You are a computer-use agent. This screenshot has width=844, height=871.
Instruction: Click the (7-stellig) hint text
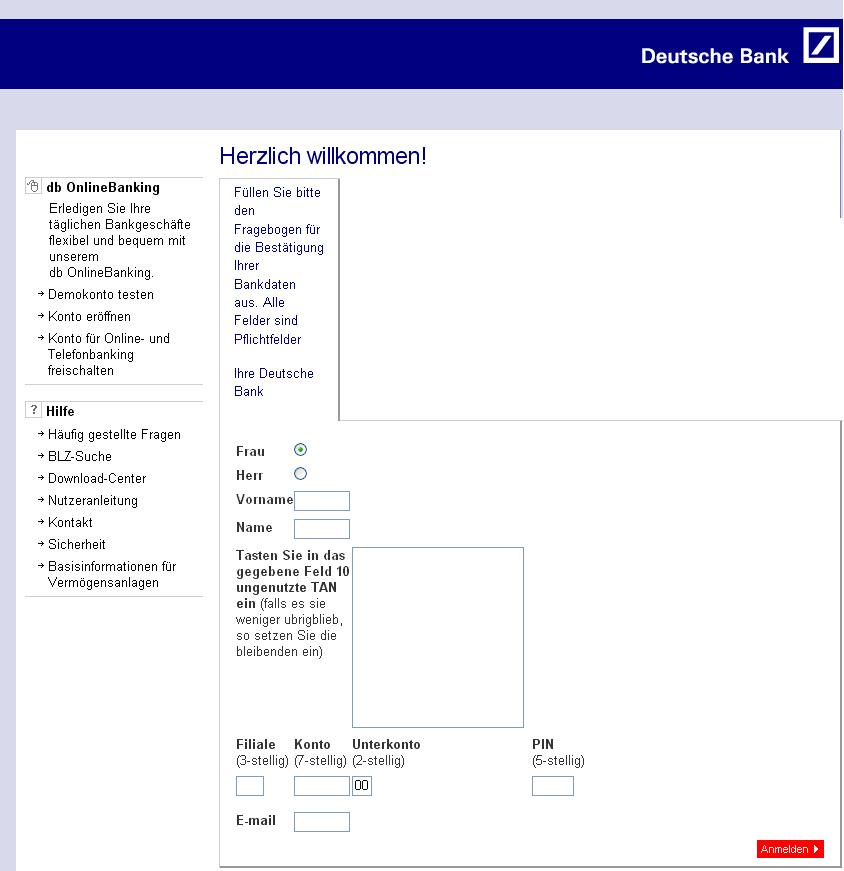(x=321, y=760)
